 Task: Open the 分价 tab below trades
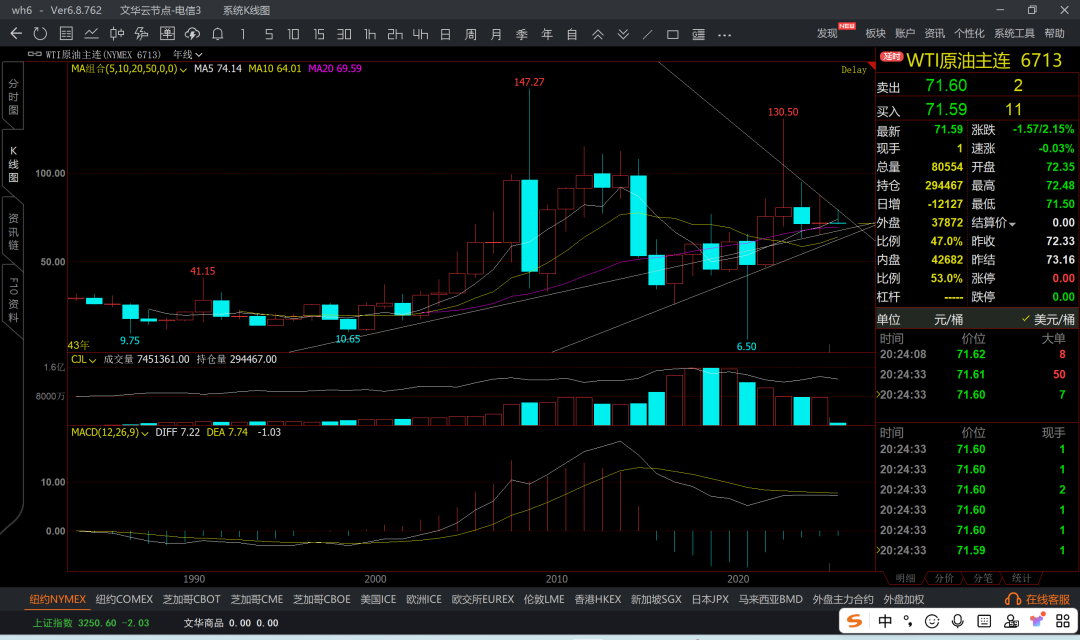(x=944, y=578)
